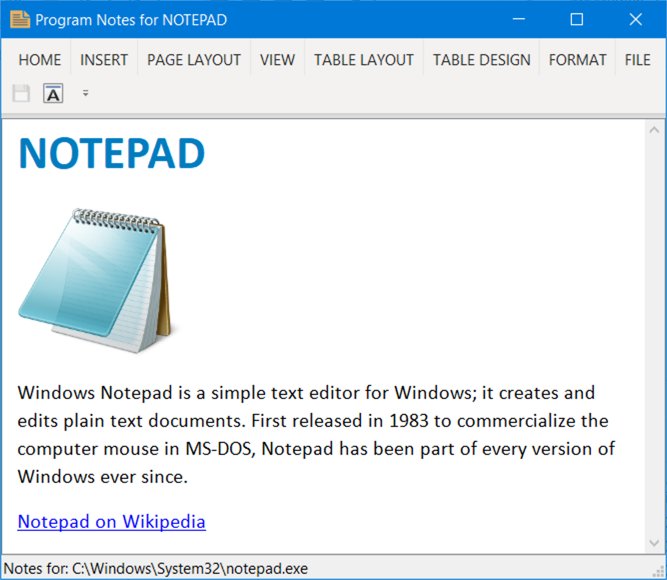This screenshot has width=667, height=580.
Task: Open the HOME ribbon tab
Action: point(40,60)
